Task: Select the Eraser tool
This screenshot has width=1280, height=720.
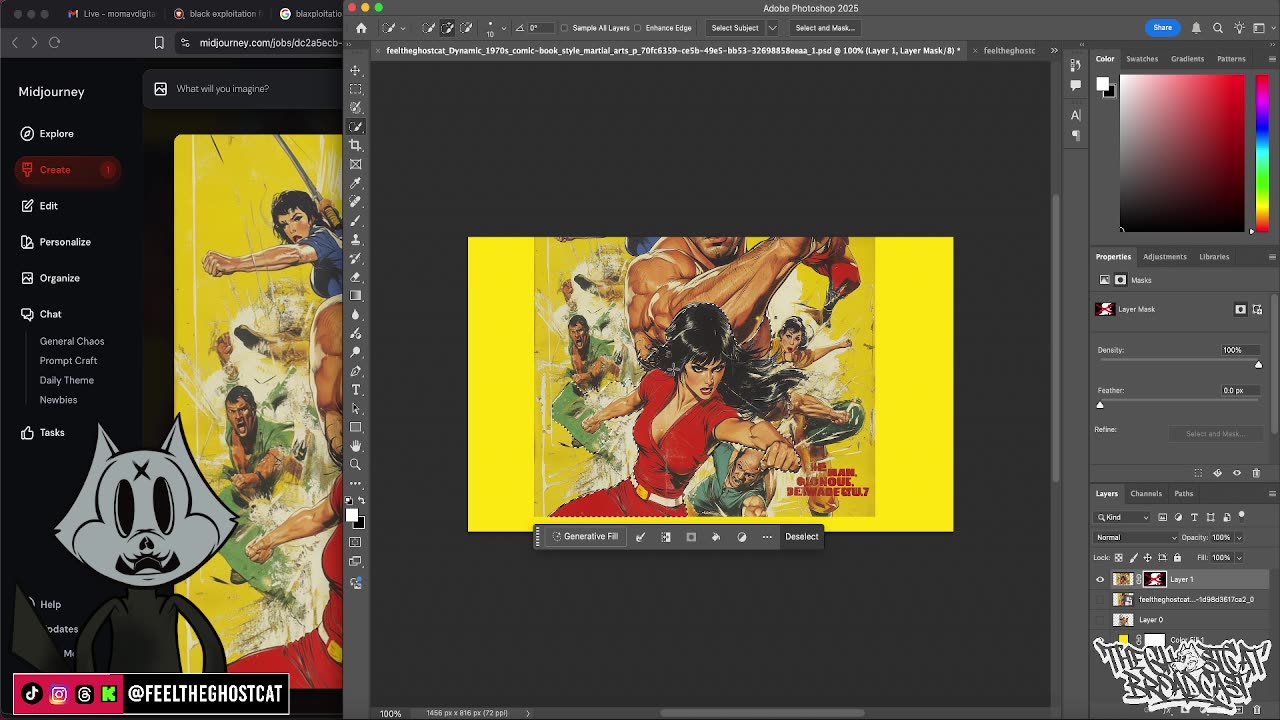Action: point(355,277)
